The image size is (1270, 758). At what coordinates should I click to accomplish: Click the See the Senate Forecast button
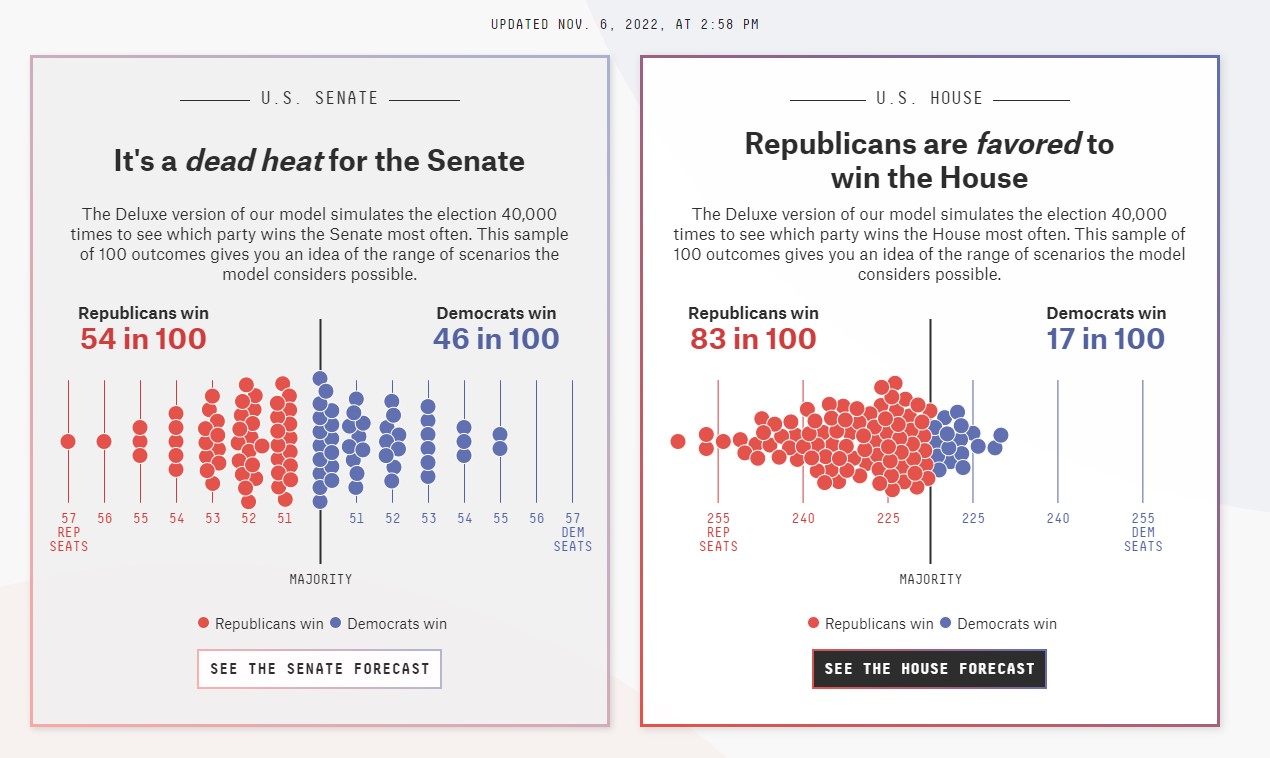319,669
